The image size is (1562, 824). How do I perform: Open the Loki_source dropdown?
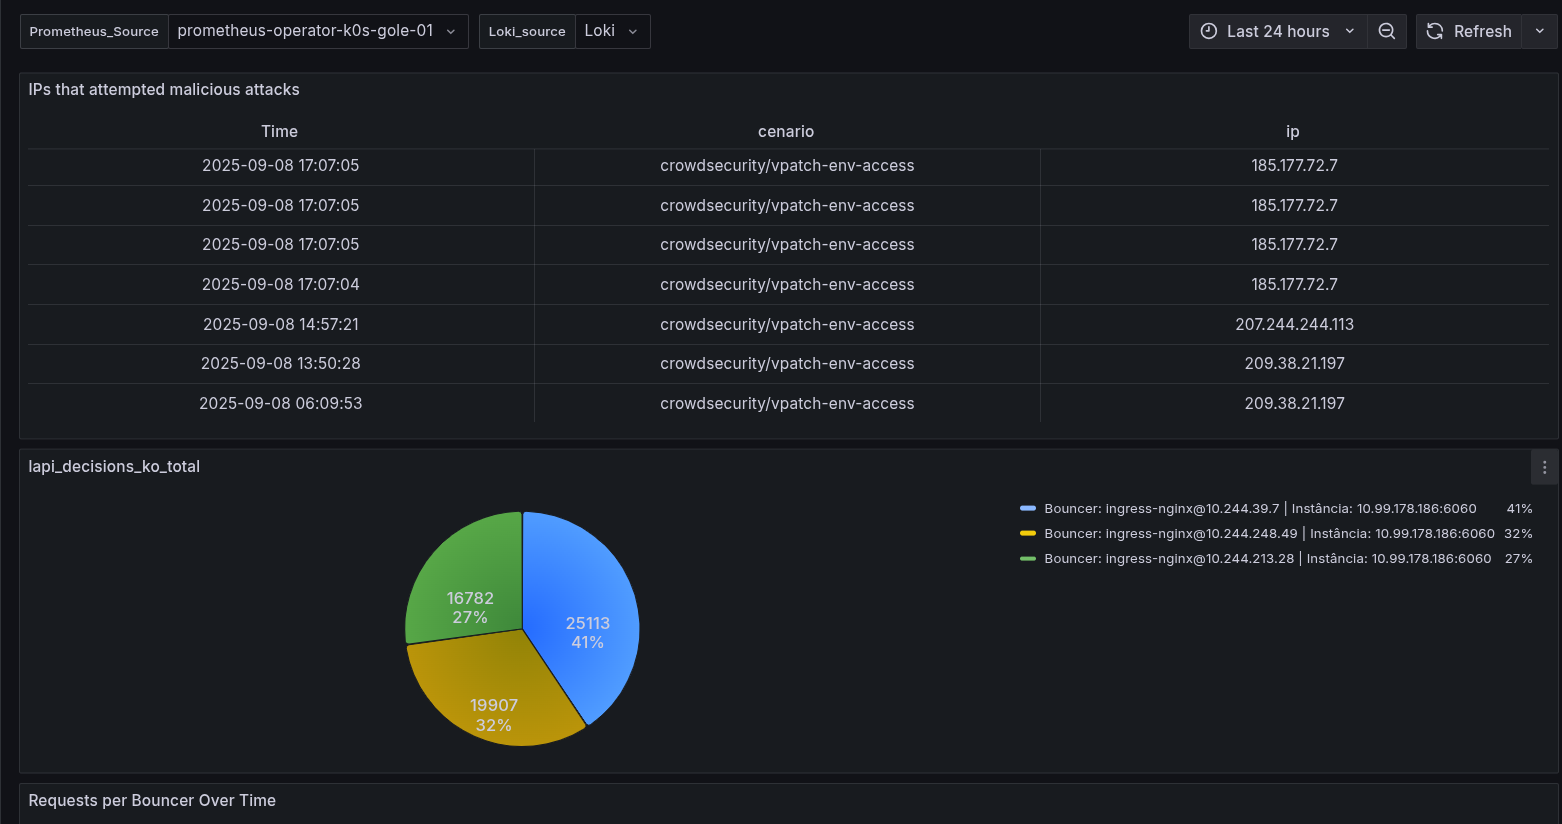(612, 31)
